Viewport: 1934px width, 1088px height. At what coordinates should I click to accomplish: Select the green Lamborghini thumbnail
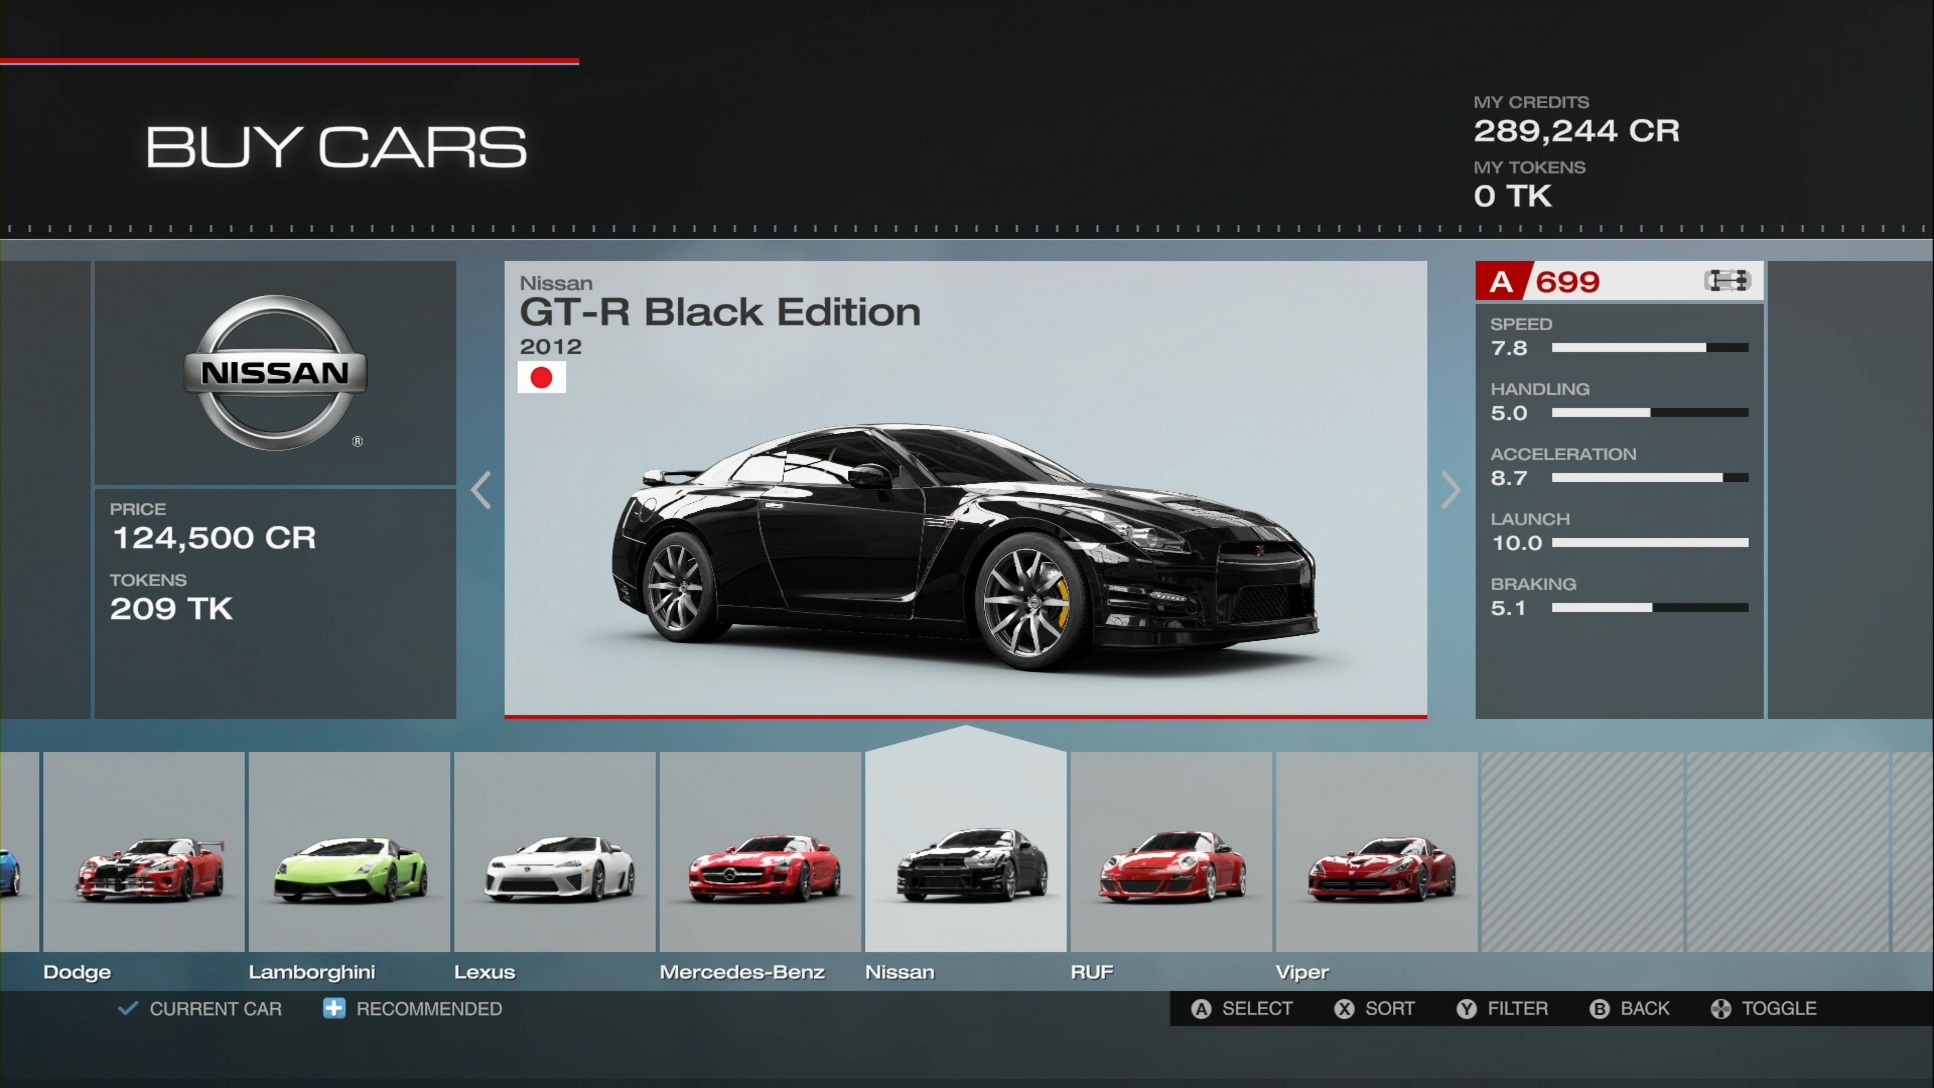350,852
